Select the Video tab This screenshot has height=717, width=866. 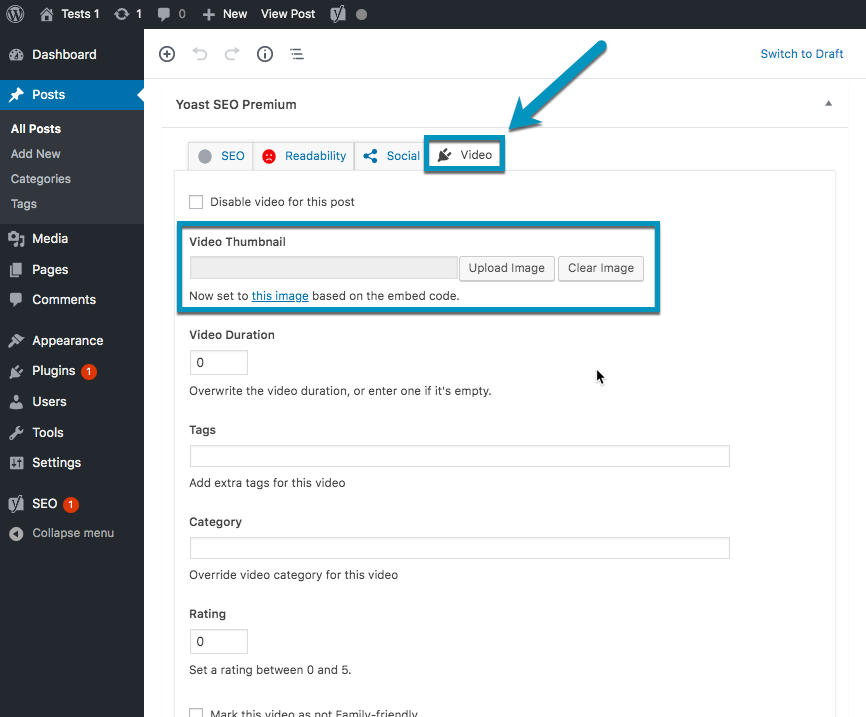pyautogui.click(x=464, y=155)
